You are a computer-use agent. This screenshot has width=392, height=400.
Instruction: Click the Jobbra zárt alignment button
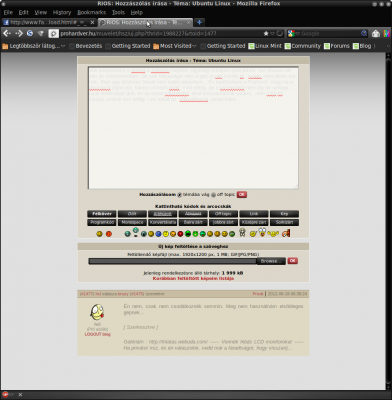point(224,222)
